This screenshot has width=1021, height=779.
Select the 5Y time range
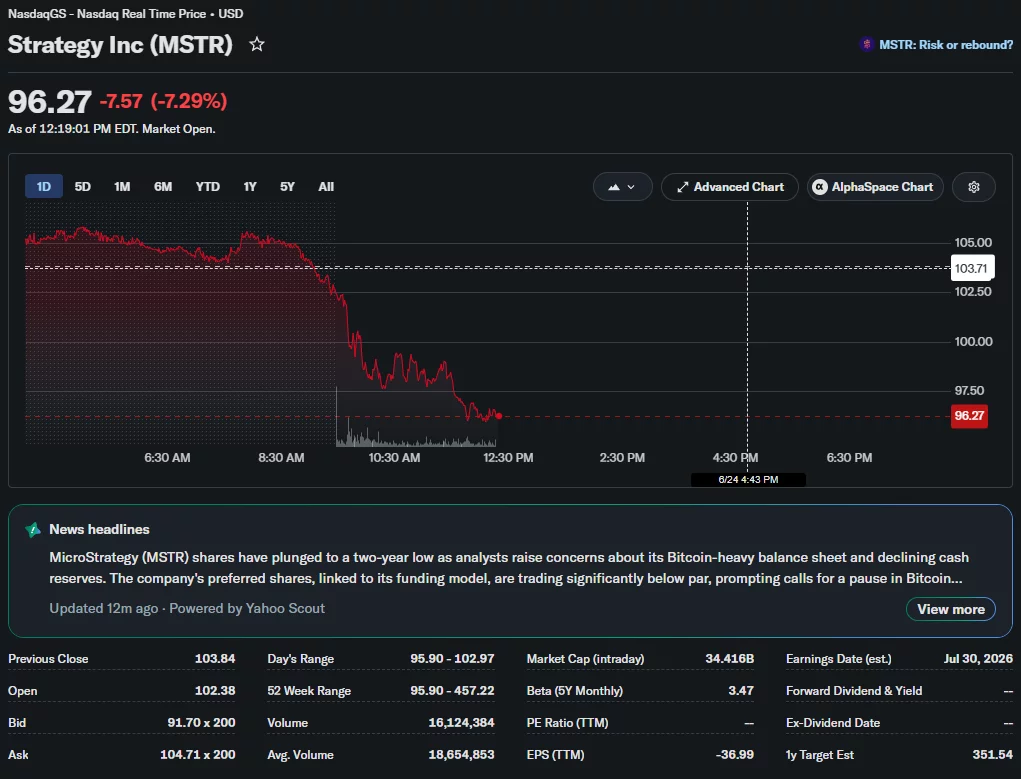[x=287, y=187]
